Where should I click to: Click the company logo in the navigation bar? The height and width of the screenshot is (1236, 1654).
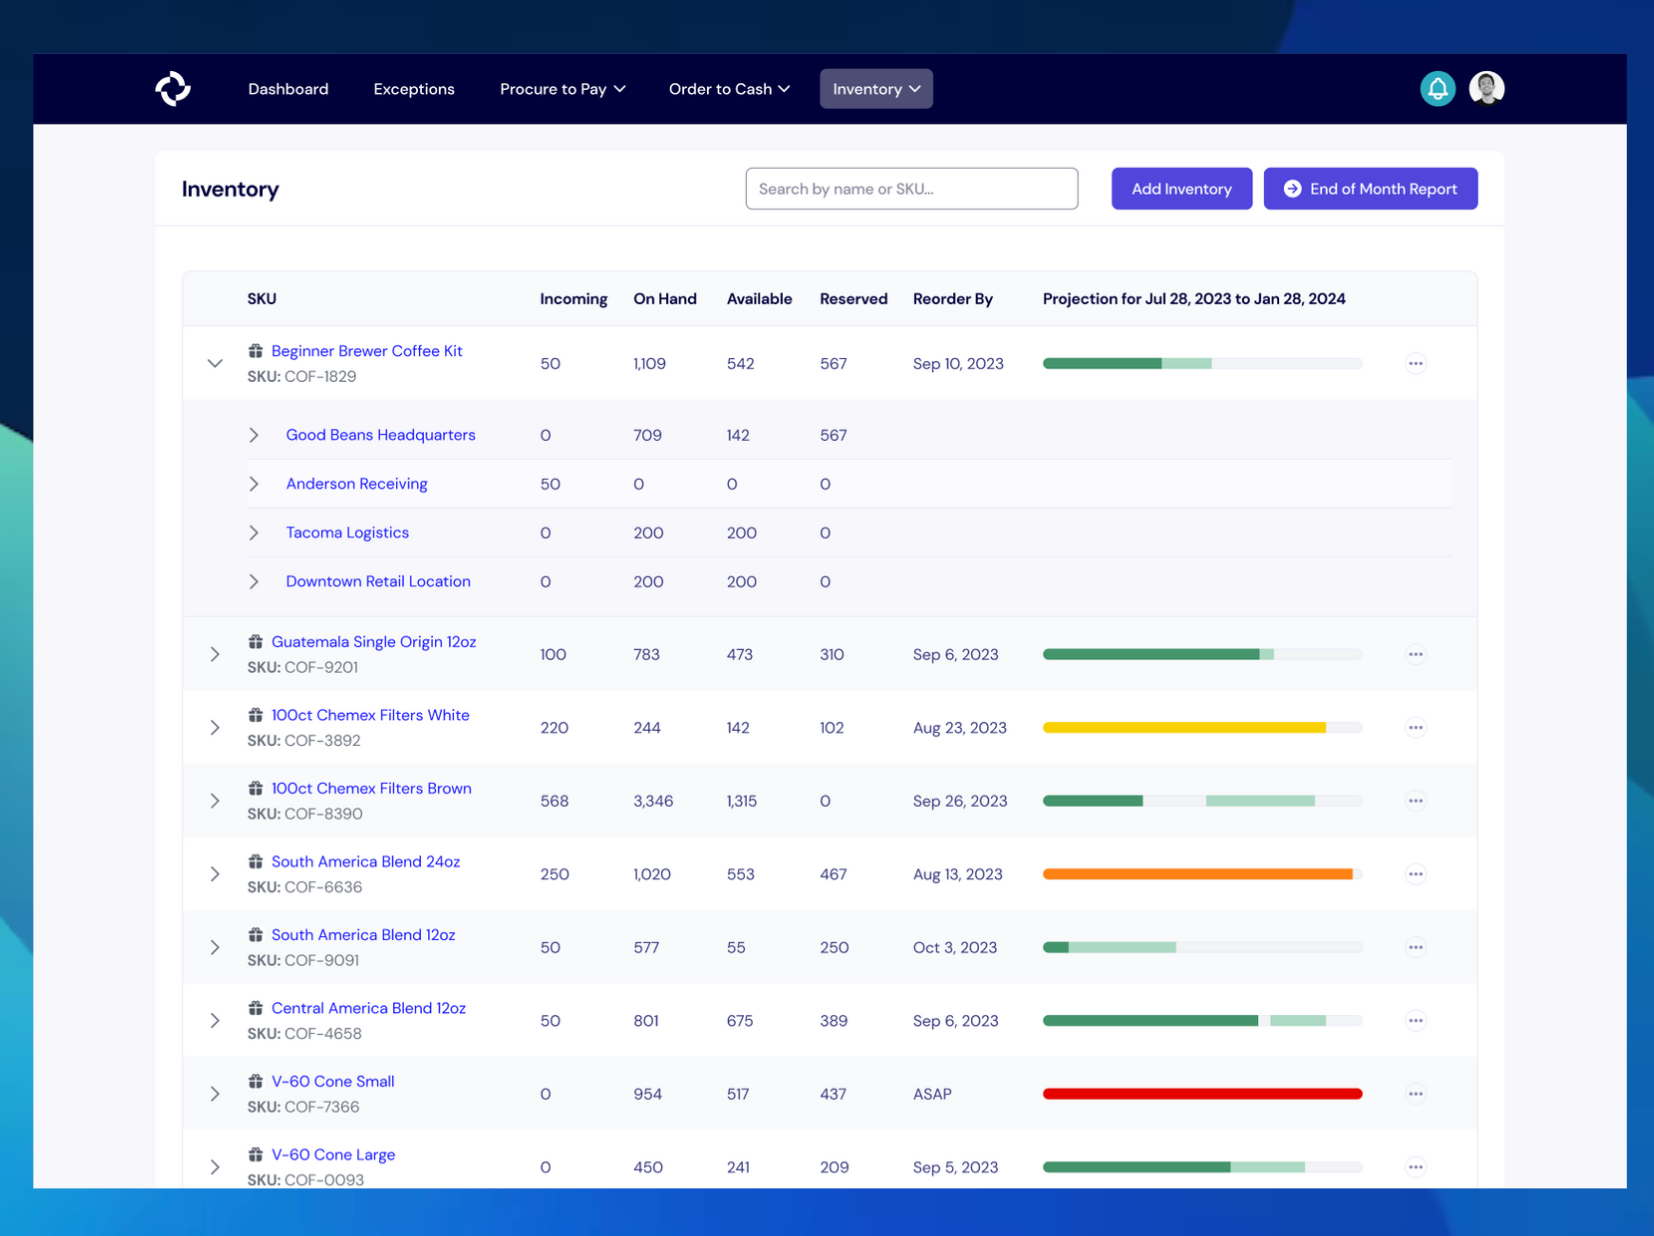coord(173,88)
